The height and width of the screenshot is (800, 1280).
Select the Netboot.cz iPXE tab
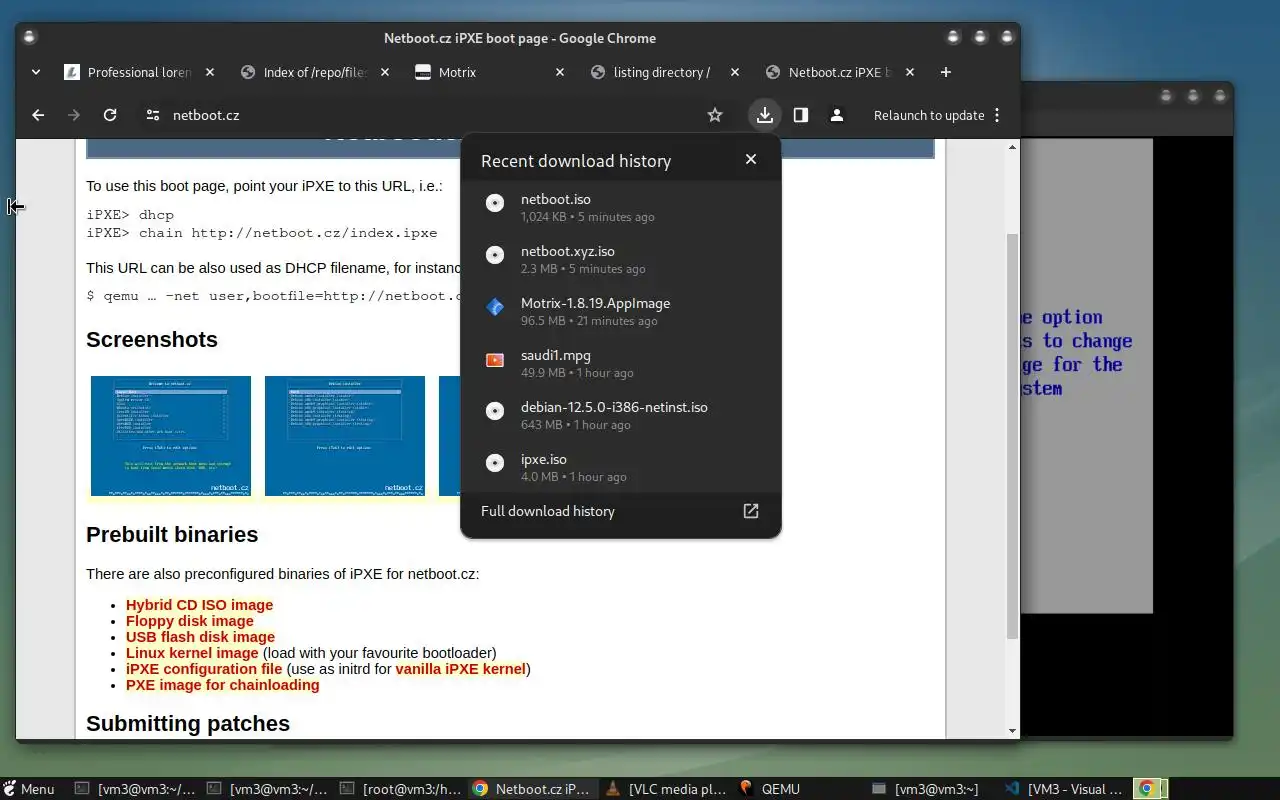(838, 72)
